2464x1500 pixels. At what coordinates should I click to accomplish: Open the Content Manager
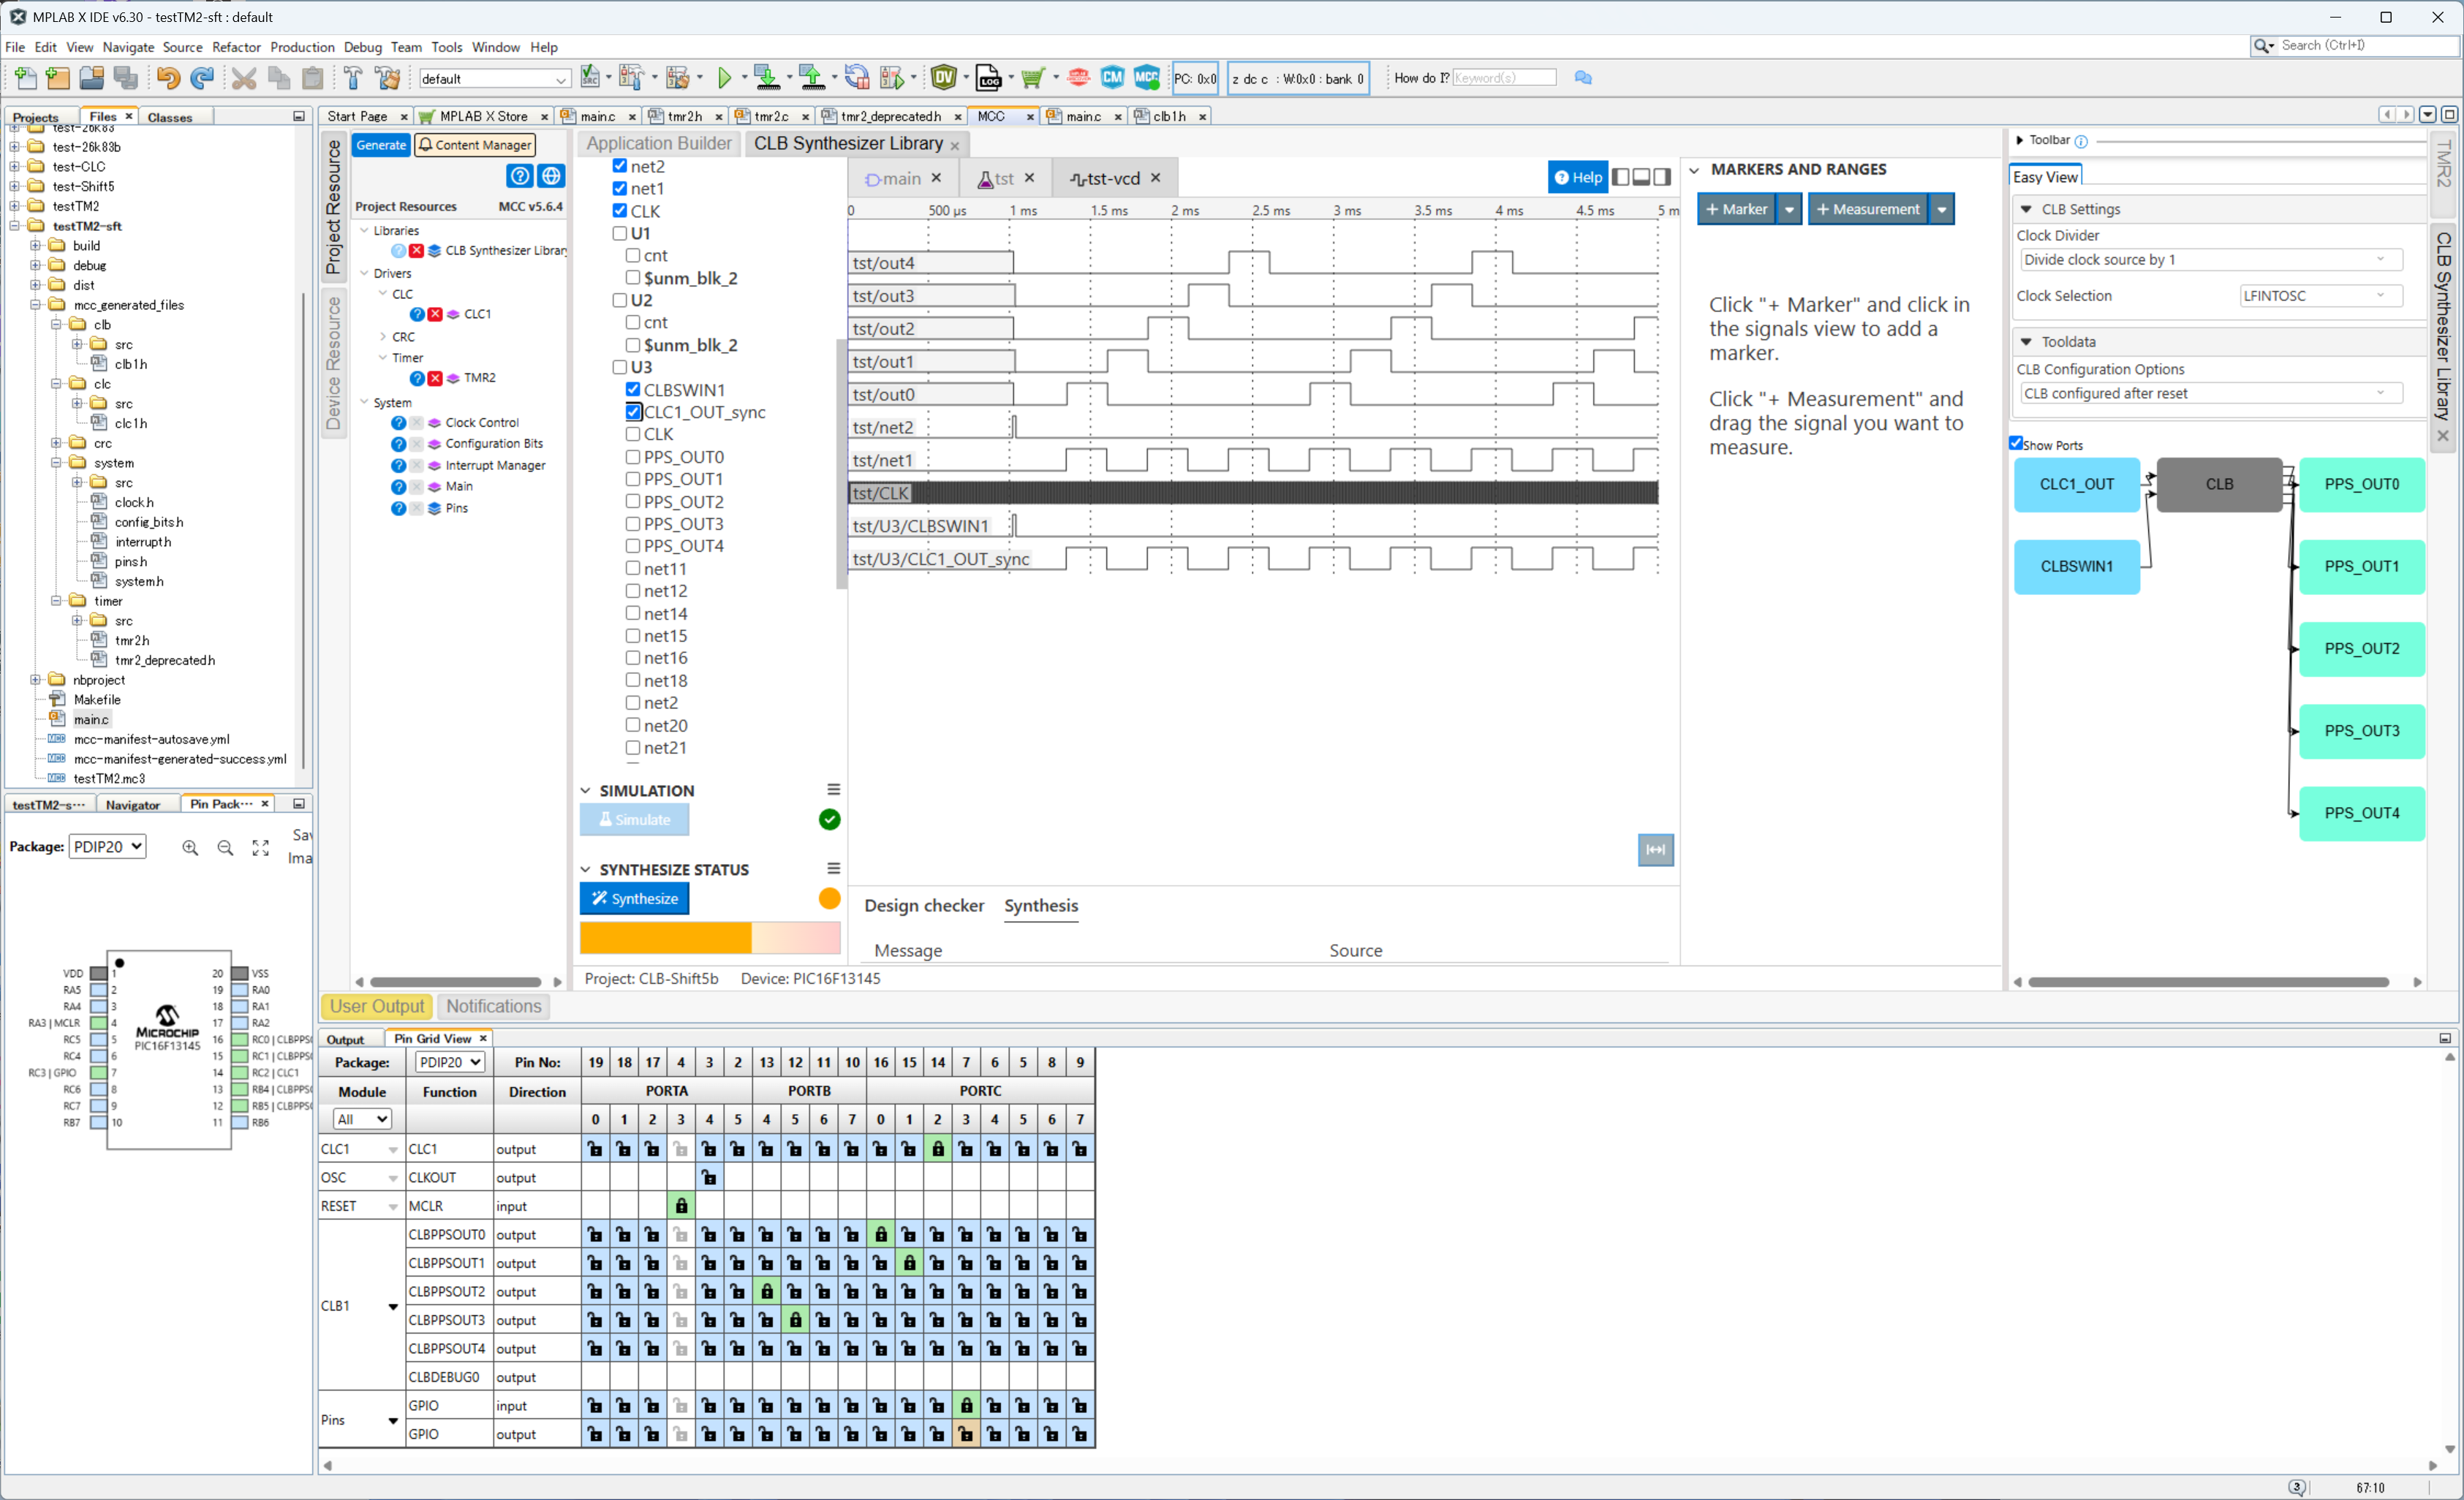475,145
